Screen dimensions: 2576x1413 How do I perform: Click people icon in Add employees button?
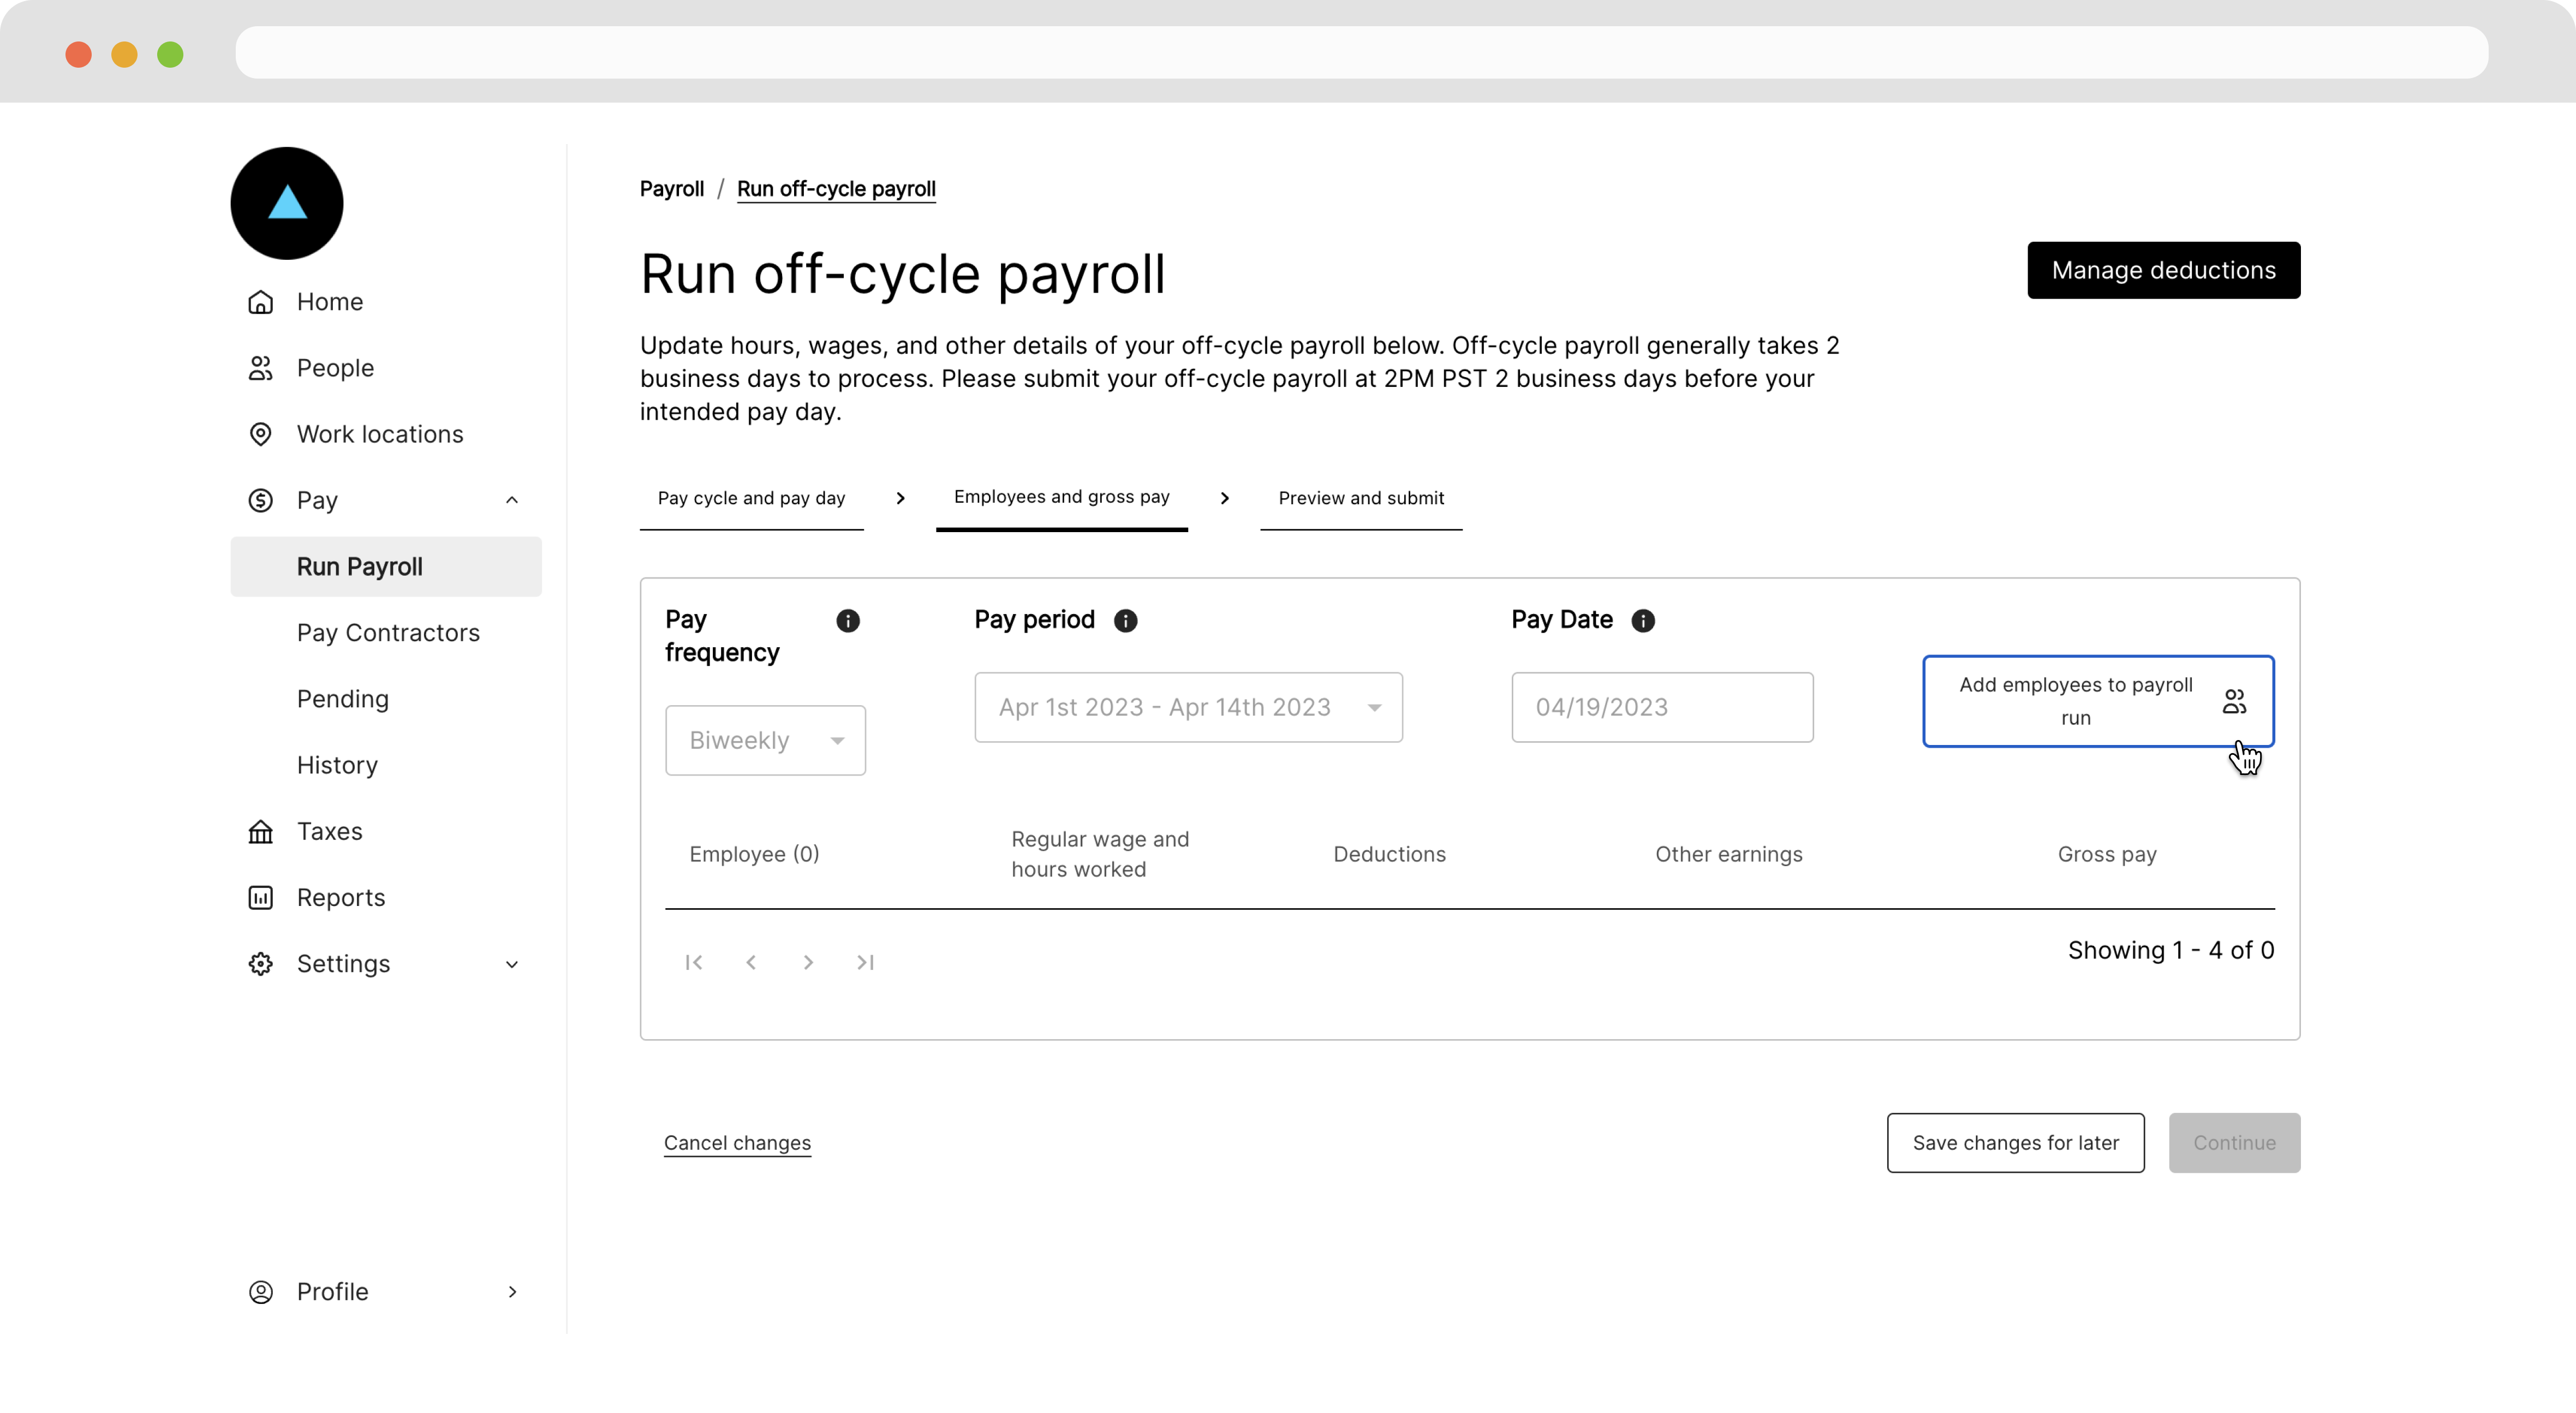pyautogui.click(x=2234, y=701)
